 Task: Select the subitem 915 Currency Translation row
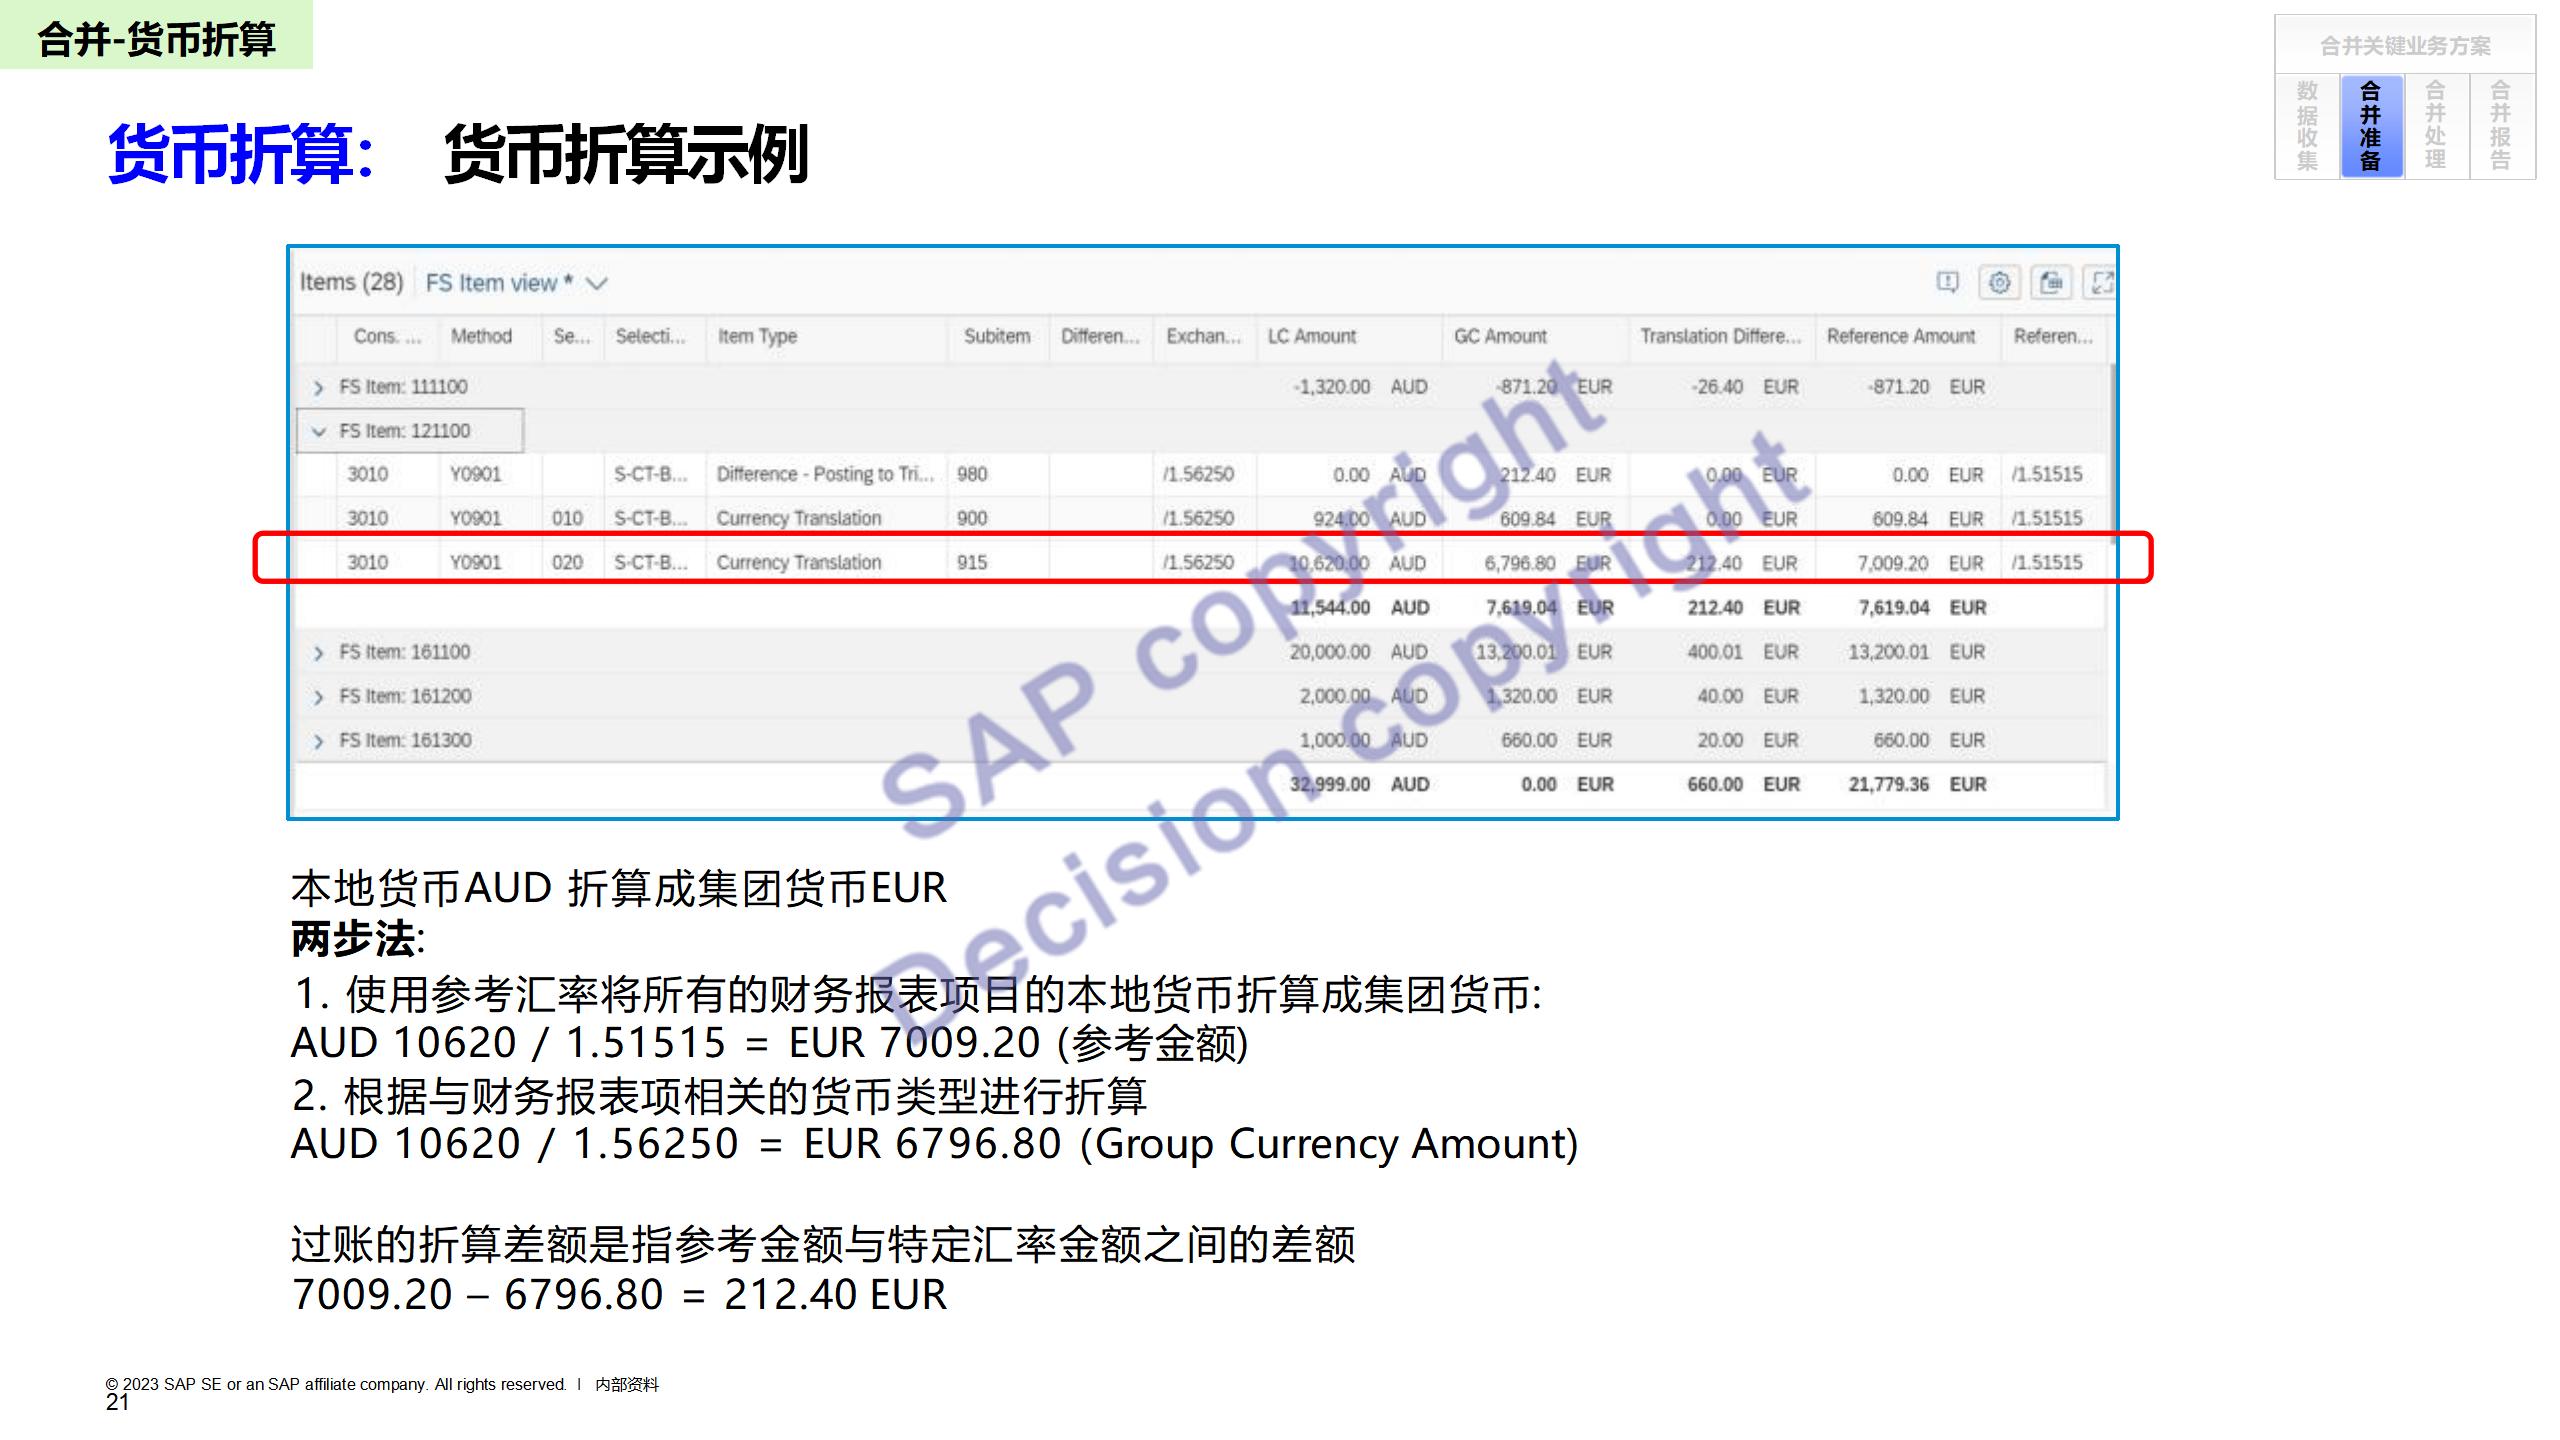click(798, 562)
